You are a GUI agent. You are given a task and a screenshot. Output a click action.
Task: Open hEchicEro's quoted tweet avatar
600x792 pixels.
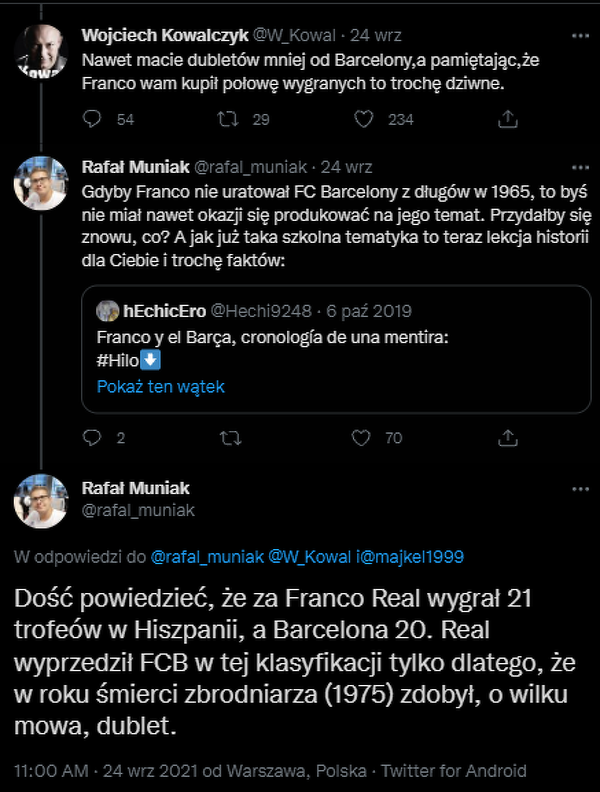click(x=108, y=310)
